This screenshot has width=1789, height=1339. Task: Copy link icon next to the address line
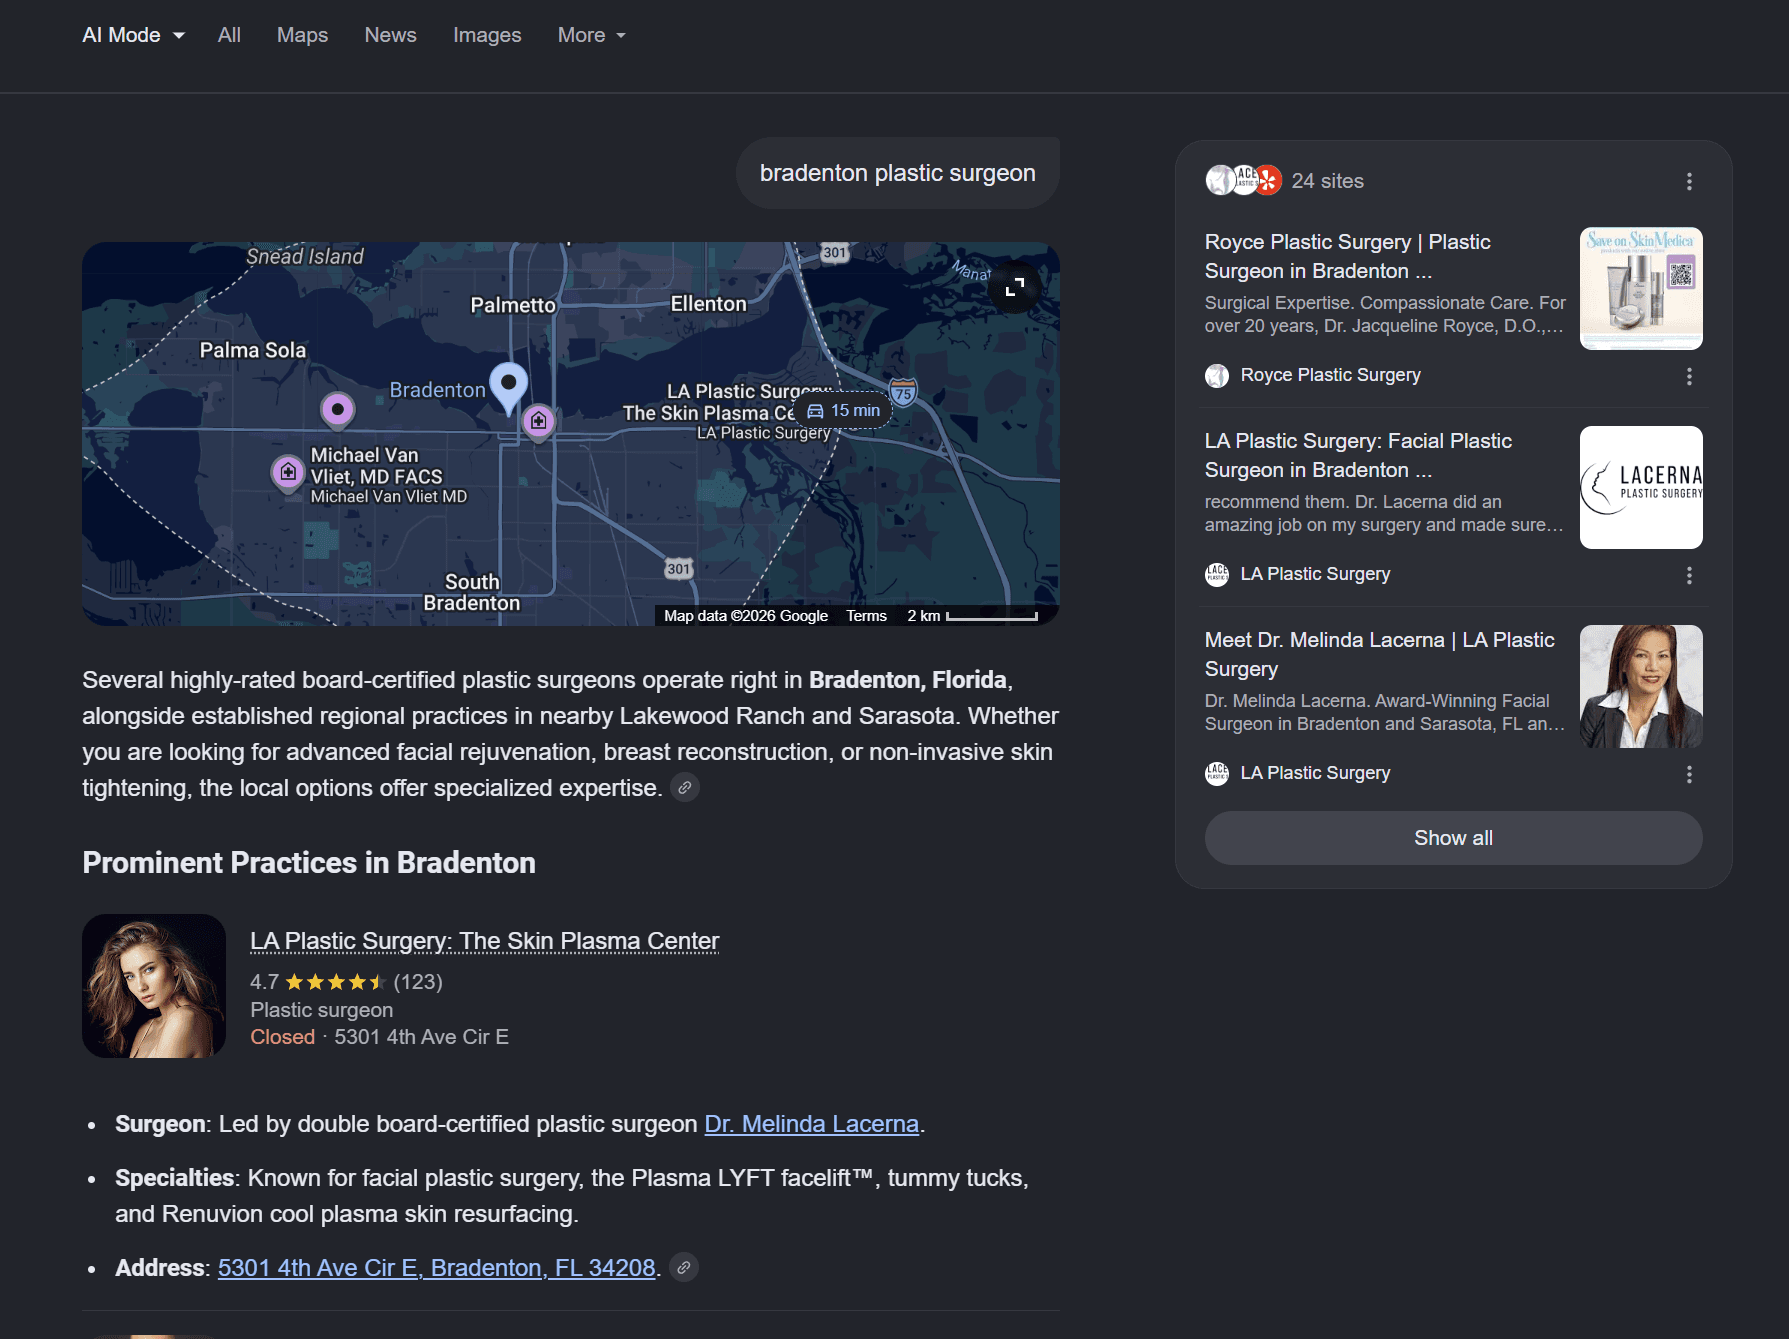point(684,1268)
